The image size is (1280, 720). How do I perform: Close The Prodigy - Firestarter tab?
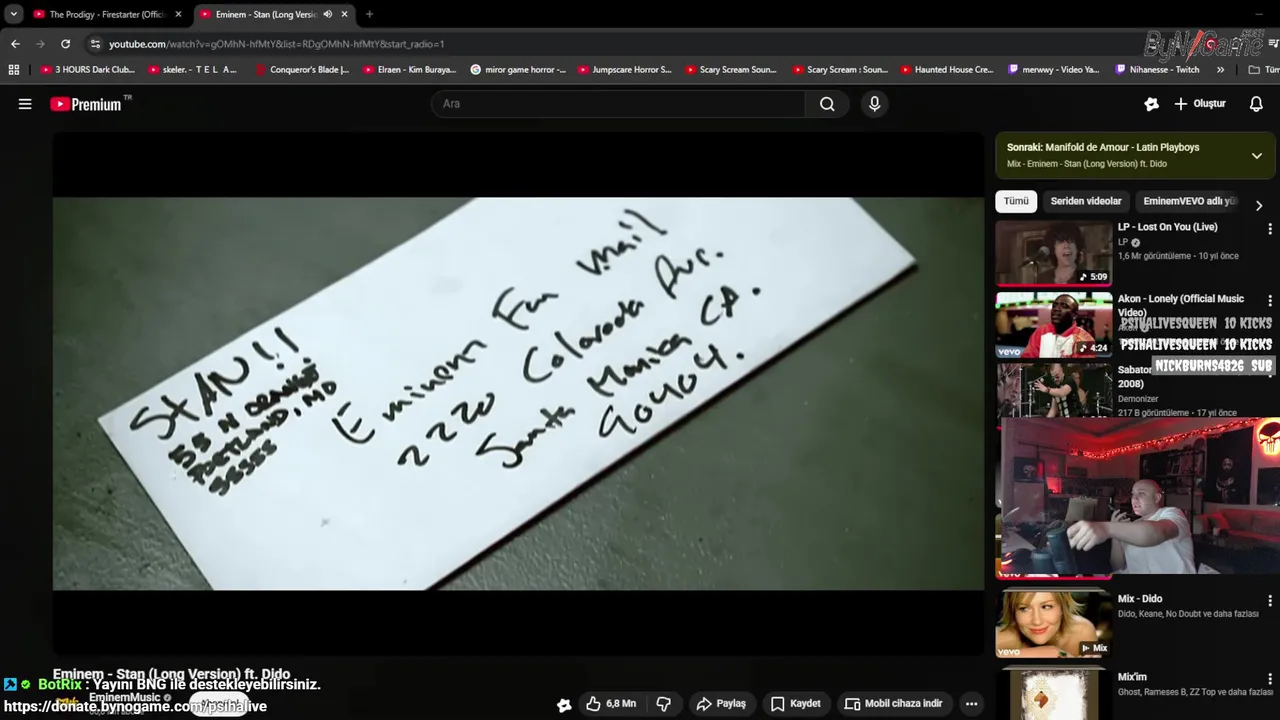click(x=178, y=14)
